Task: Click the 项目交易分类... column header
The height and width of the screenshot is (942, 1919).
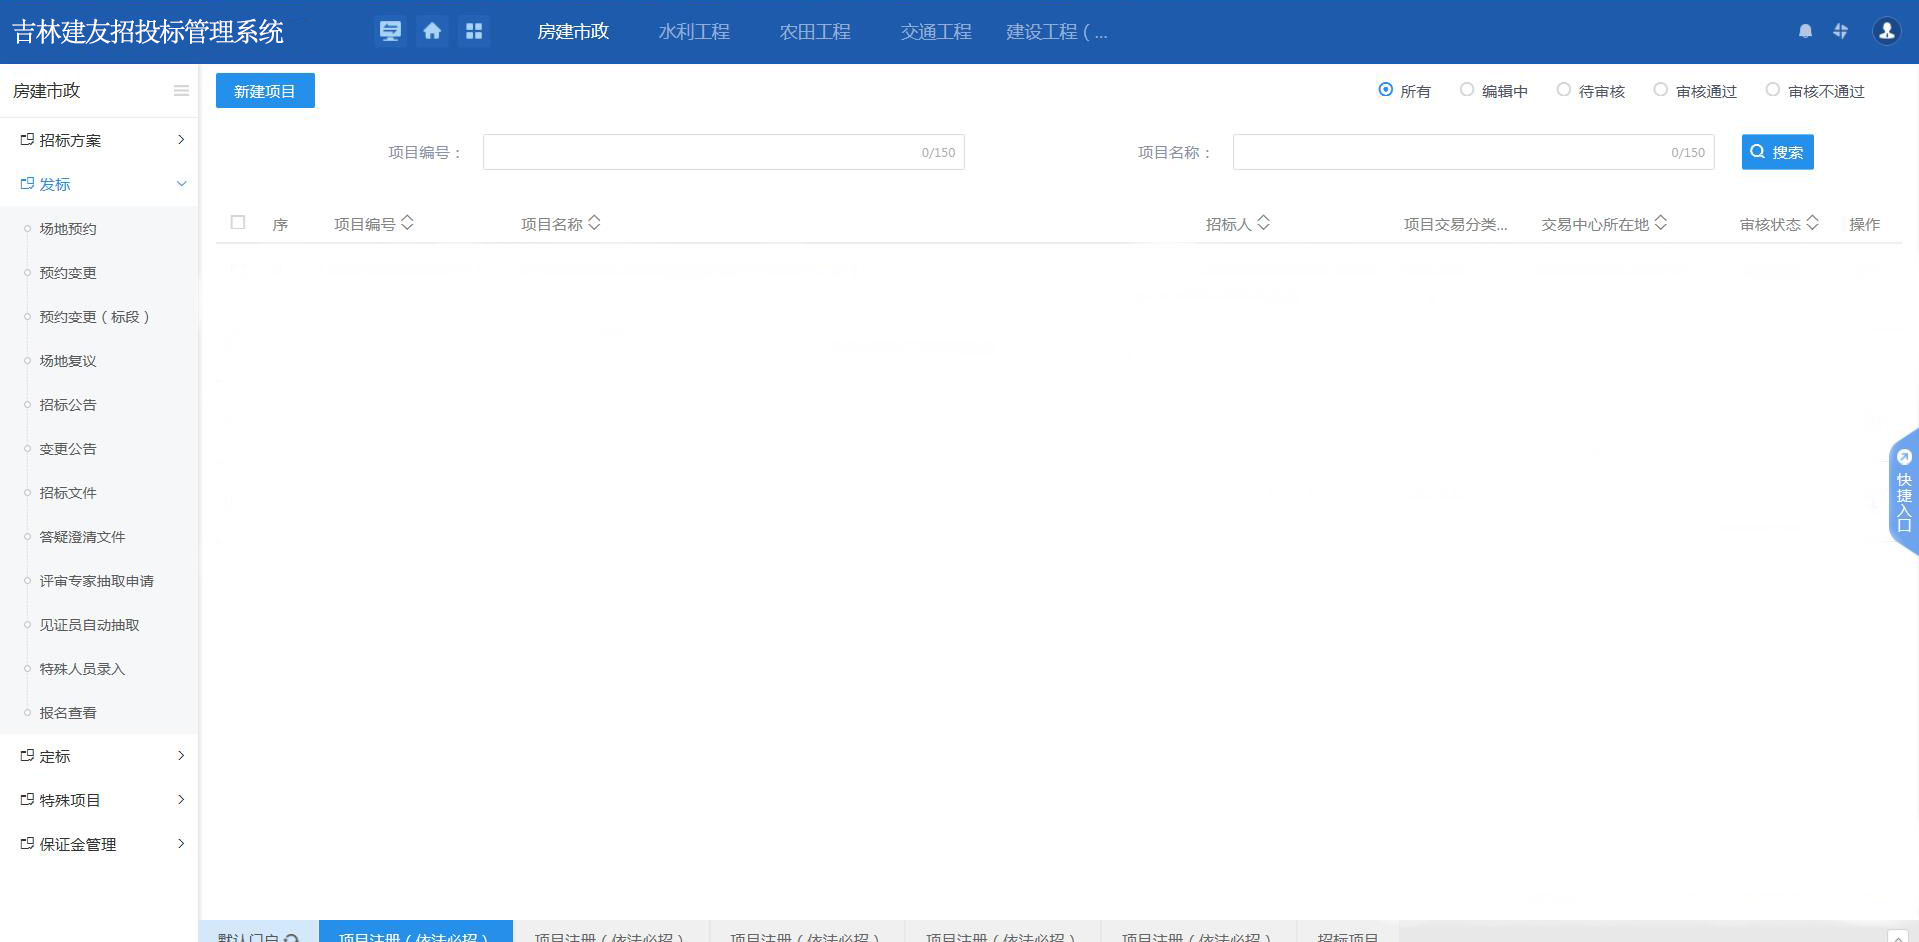Action: pyautogui.click(x=1455, y=224)
